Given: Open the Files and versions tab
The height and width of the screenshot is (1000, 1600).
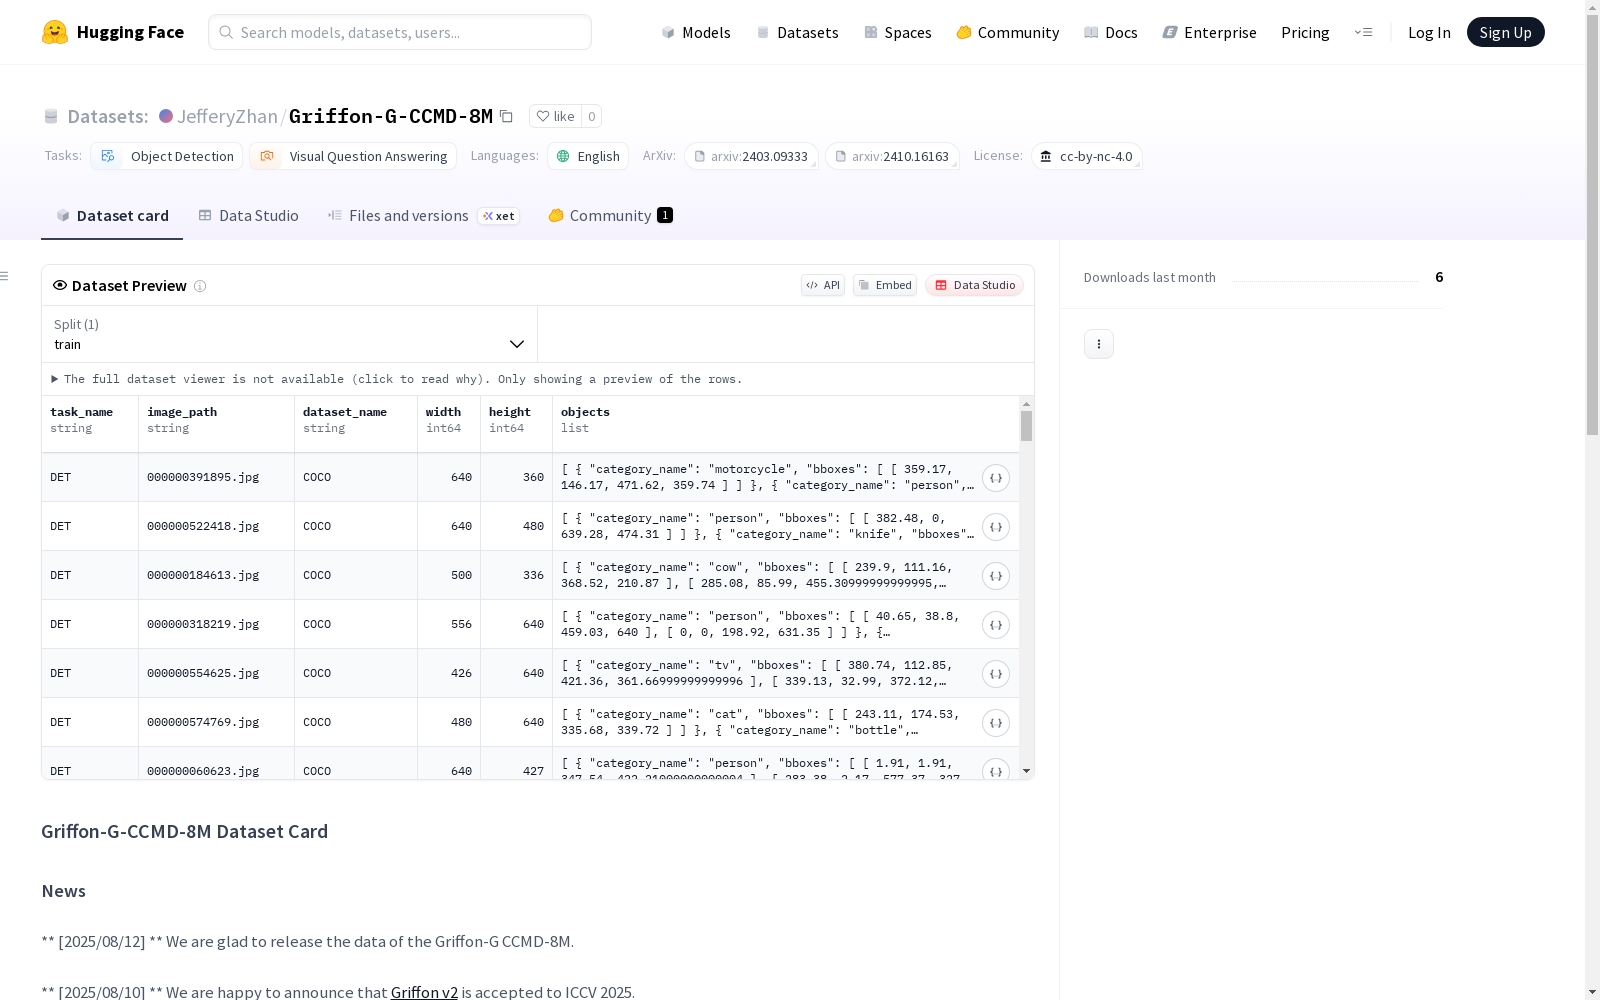Looking at the screenshot, I should (x=423, y=216).
